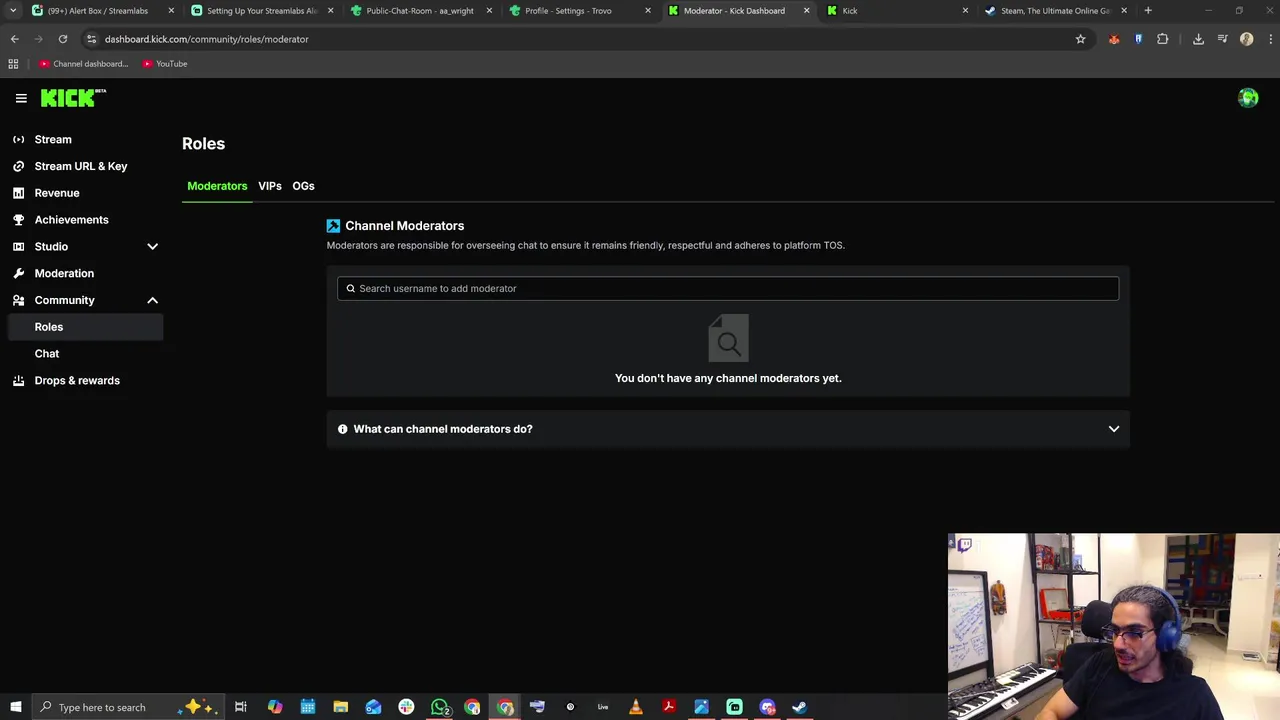Switch to the Moderators tab
1280x720 pixels.
tap(217, 186)
